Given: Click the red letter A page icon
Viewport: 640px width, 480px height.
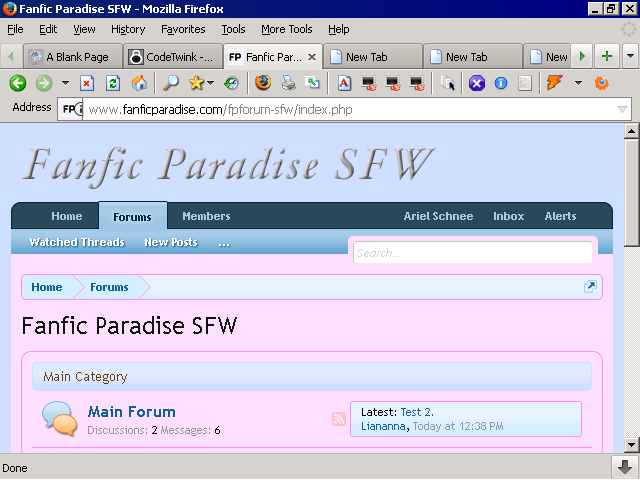Looking at the screenshot, I should click(x=344, y=83).
